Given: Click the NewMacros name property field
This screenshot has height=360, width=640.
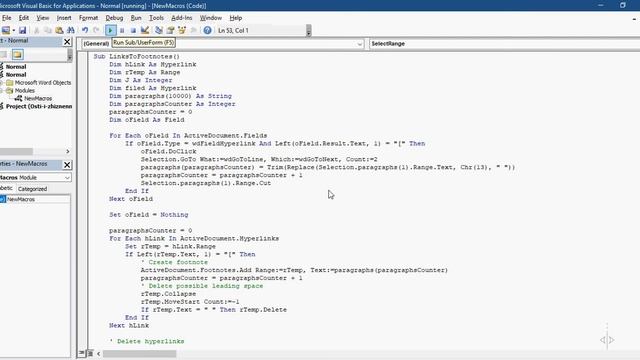Looking at the screenshot, I should [38, 199].
